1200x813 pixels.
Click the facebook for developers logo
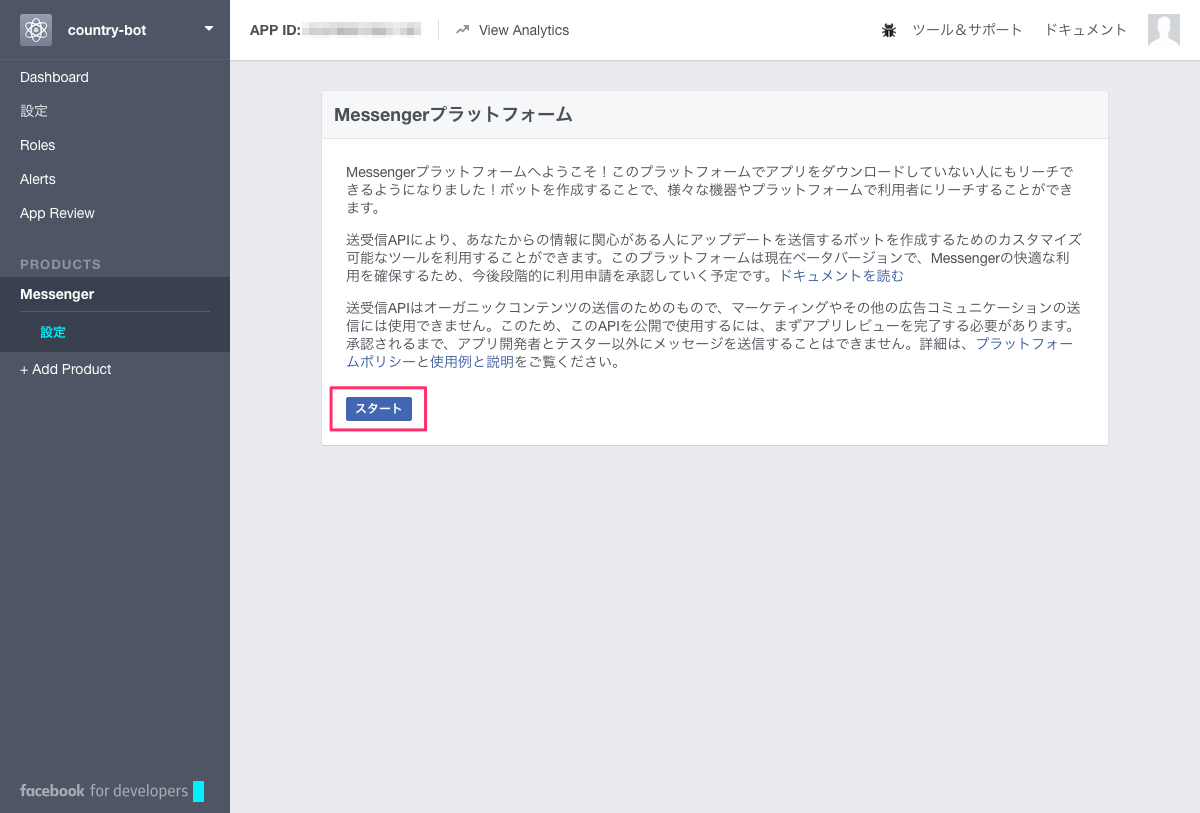coord(104,791)
